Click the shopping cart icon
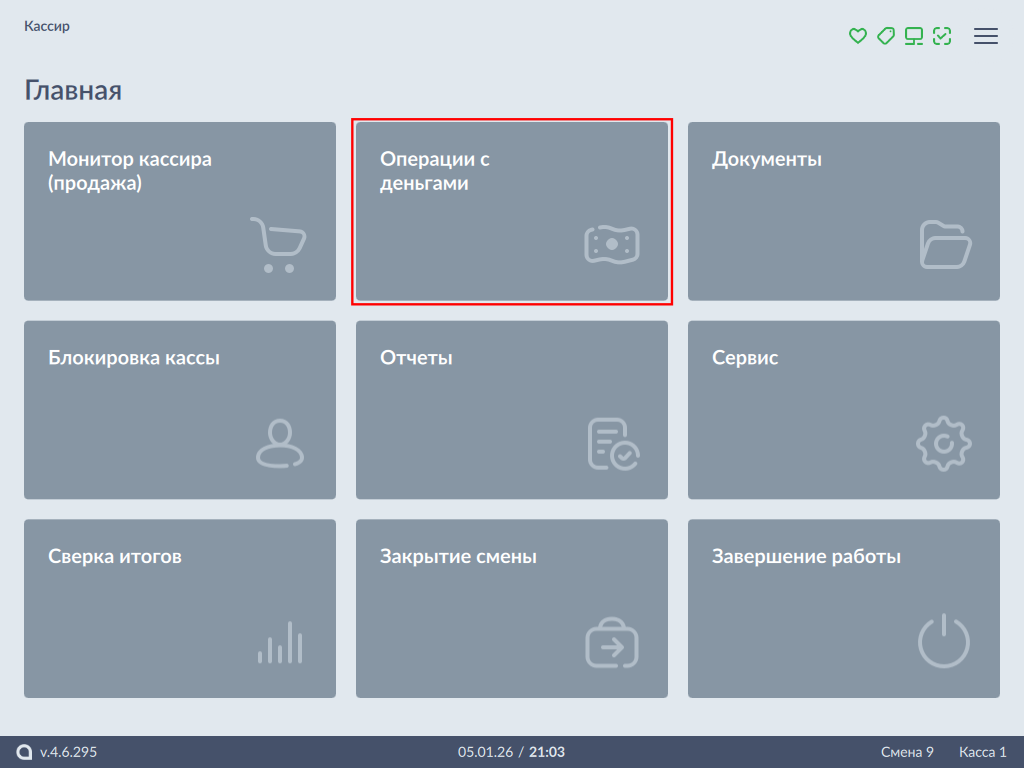Viewport: 1024px width, 768px height. pos(277,245)
